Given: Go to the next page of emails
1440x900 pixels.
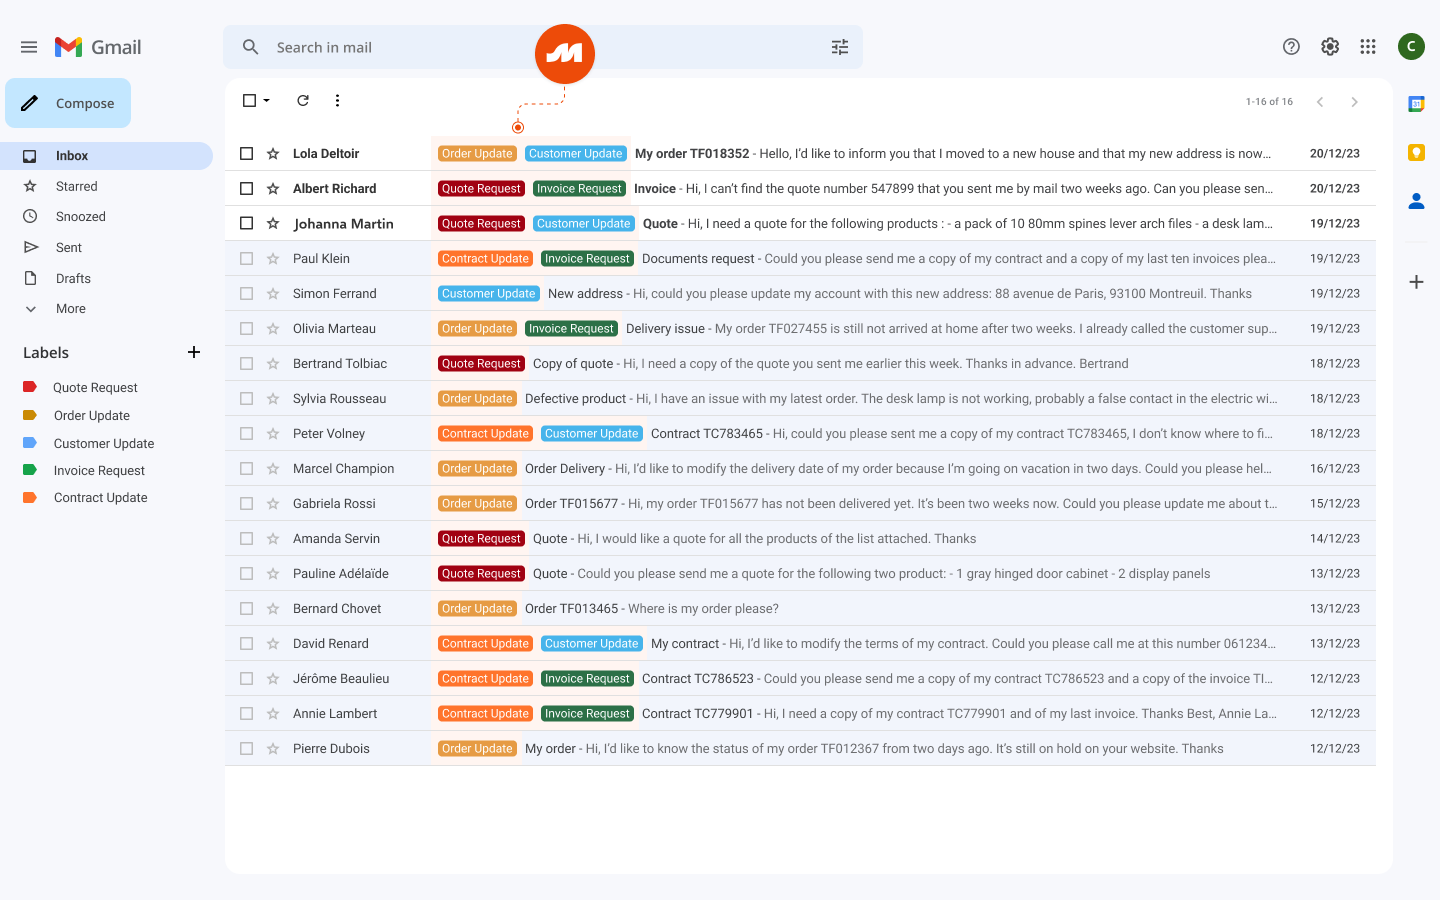Looking at the screenshot, I should click(x=1354, y=102).
